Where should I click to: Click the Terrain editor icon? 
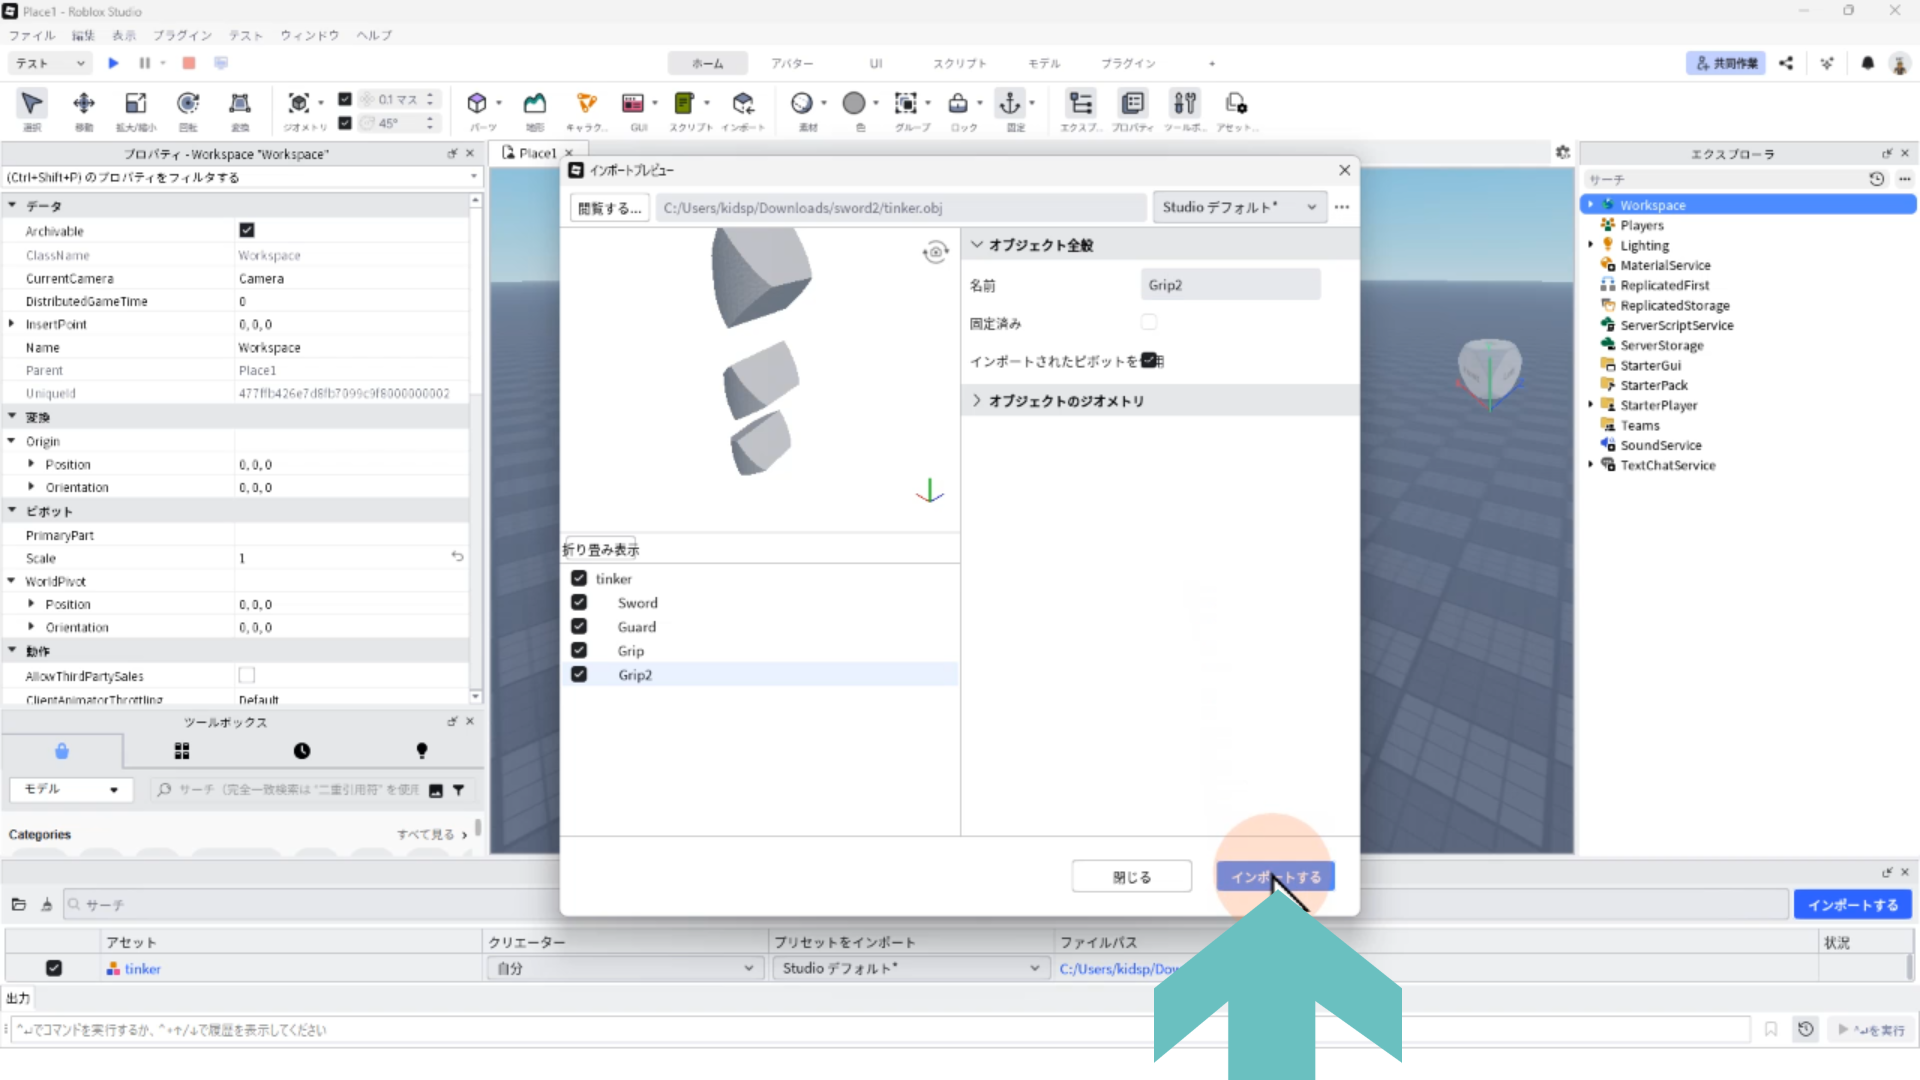(535, 104)
